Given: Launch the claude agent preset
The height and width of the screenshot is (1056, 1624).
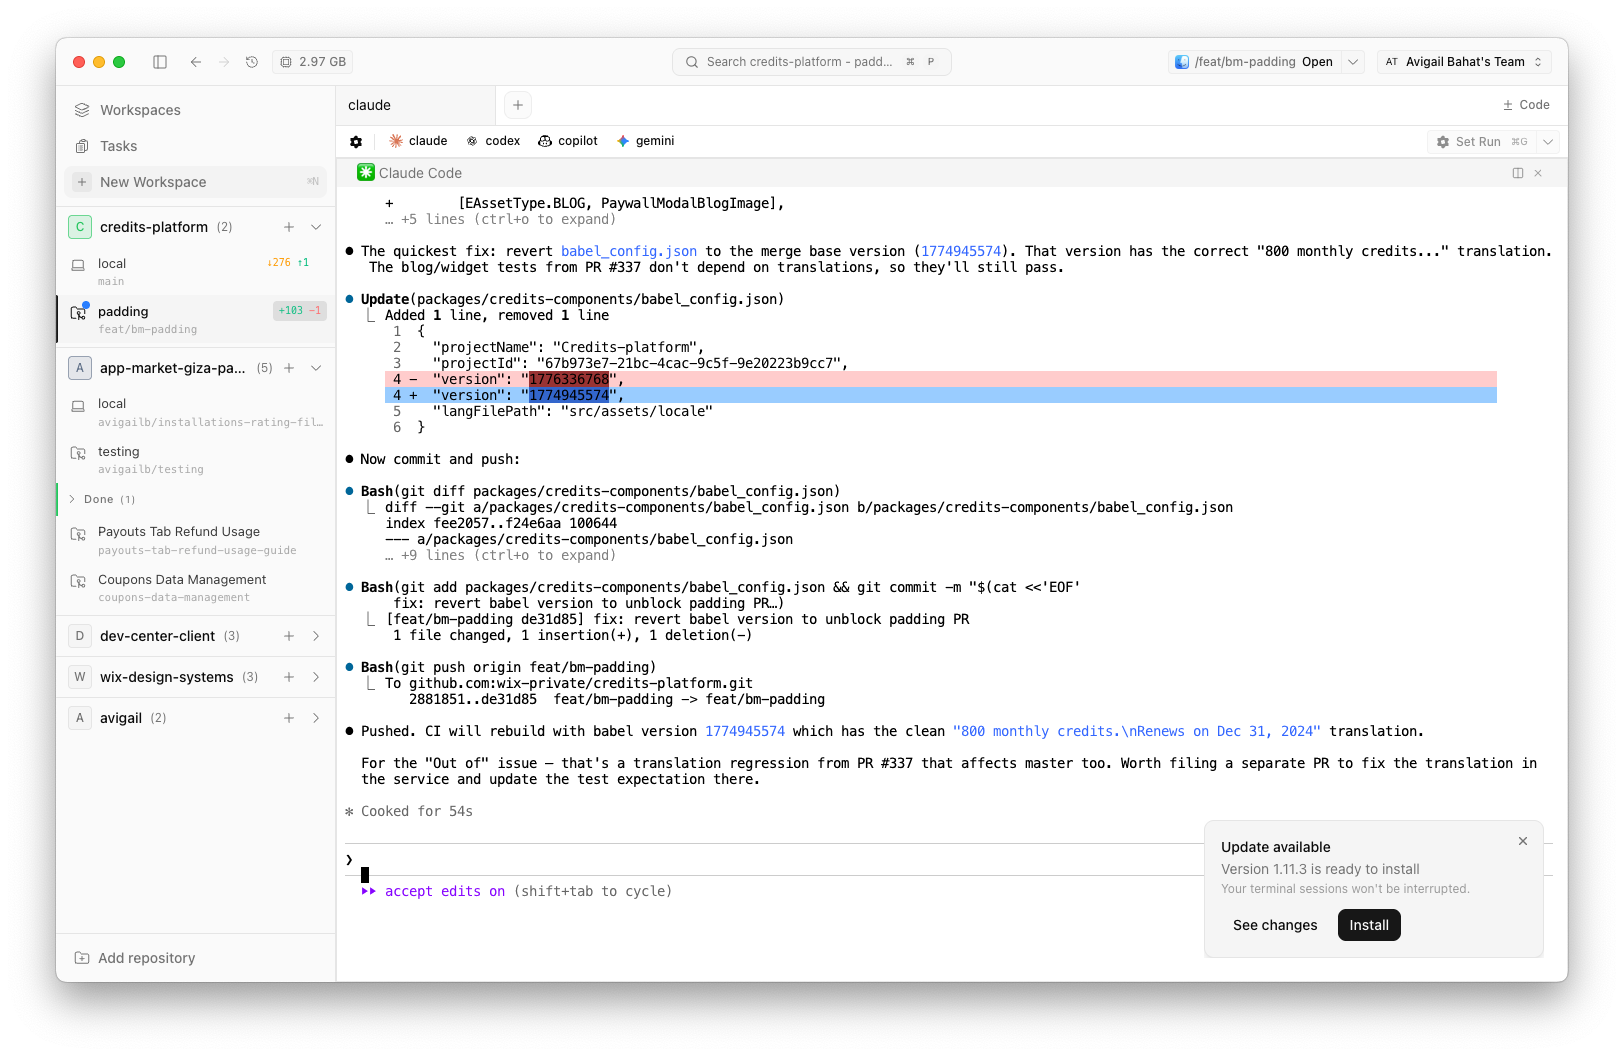Looking at the screenshot, I should (x=418, y=141).
